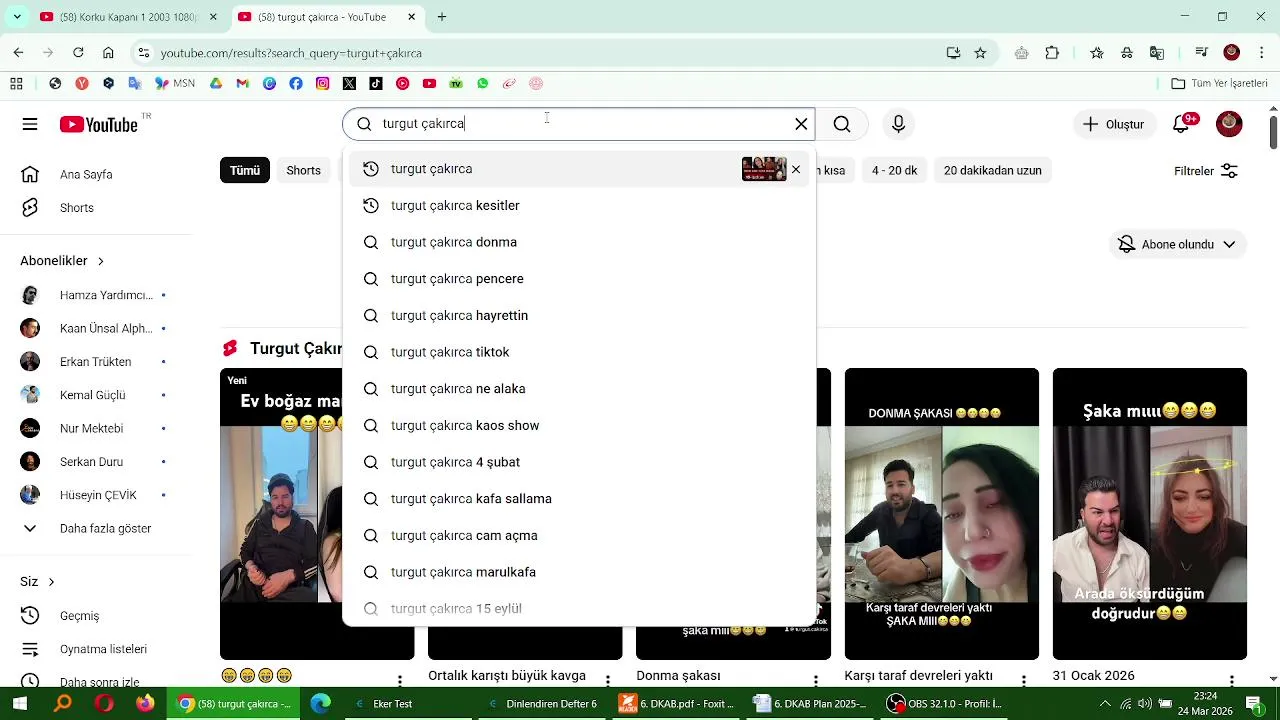Bookmark this page with the star icon
Viewport: 1280px width, 720px height.
tap(980, 53)
